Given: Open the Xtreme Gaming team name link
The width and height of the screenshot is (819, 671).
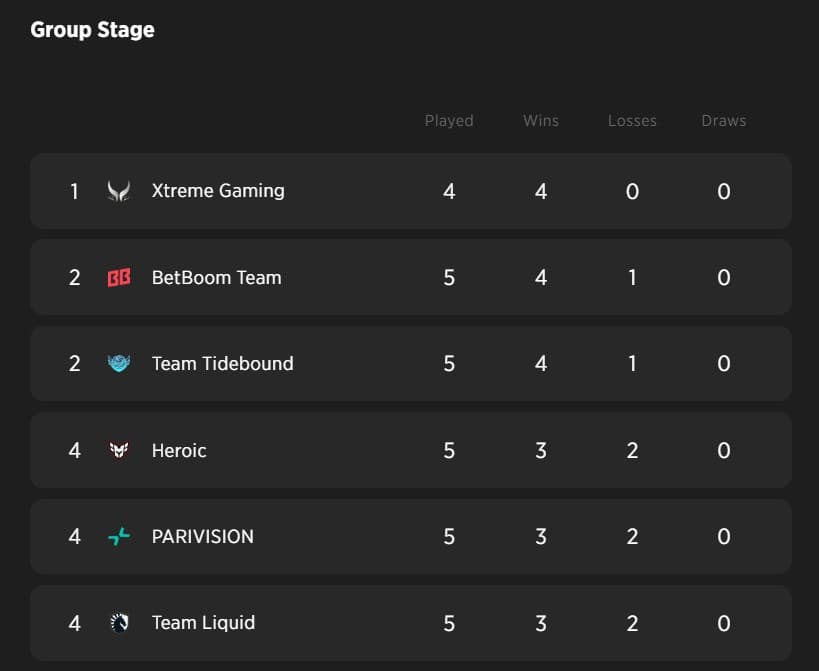Looking at the screenshot, I should coord(218,190).
